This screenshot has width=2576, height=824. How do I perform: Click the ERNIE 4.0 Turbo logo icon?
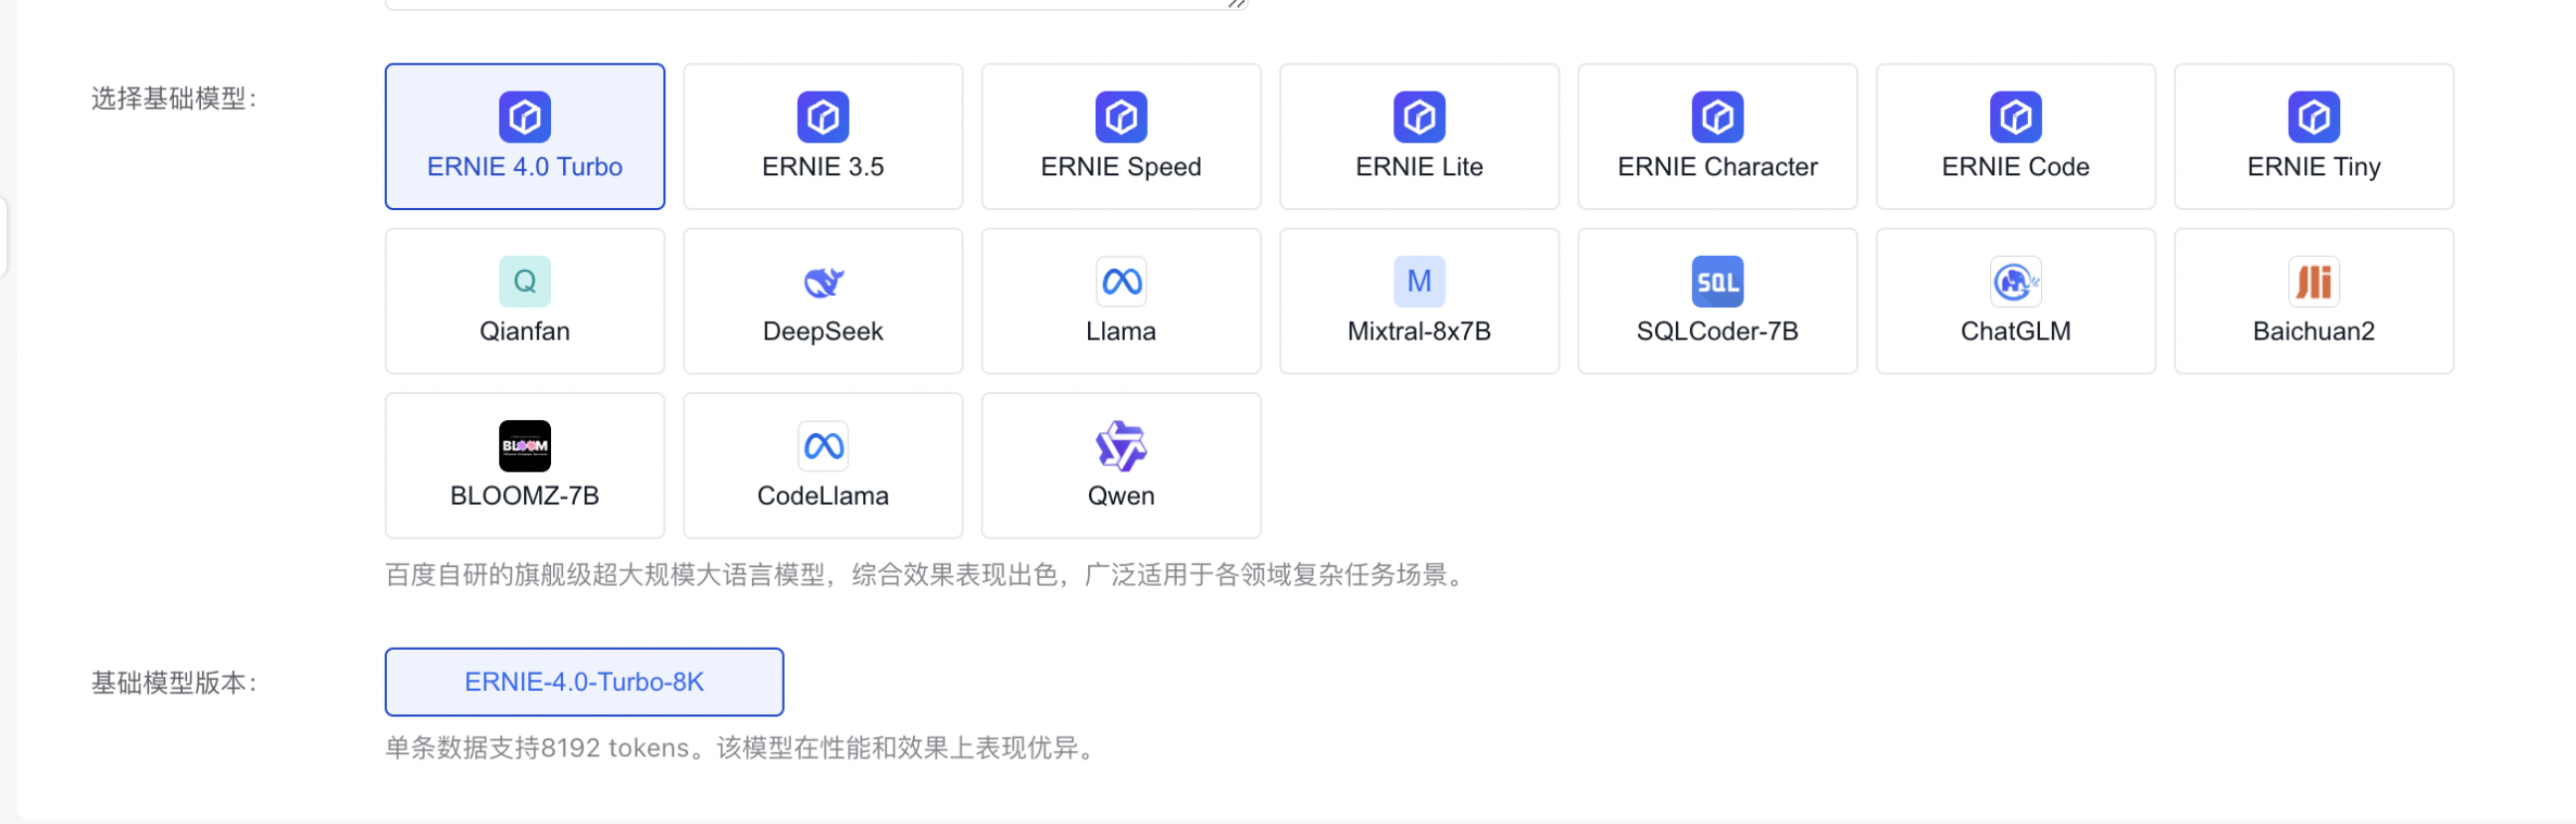[x=525, y=117]
